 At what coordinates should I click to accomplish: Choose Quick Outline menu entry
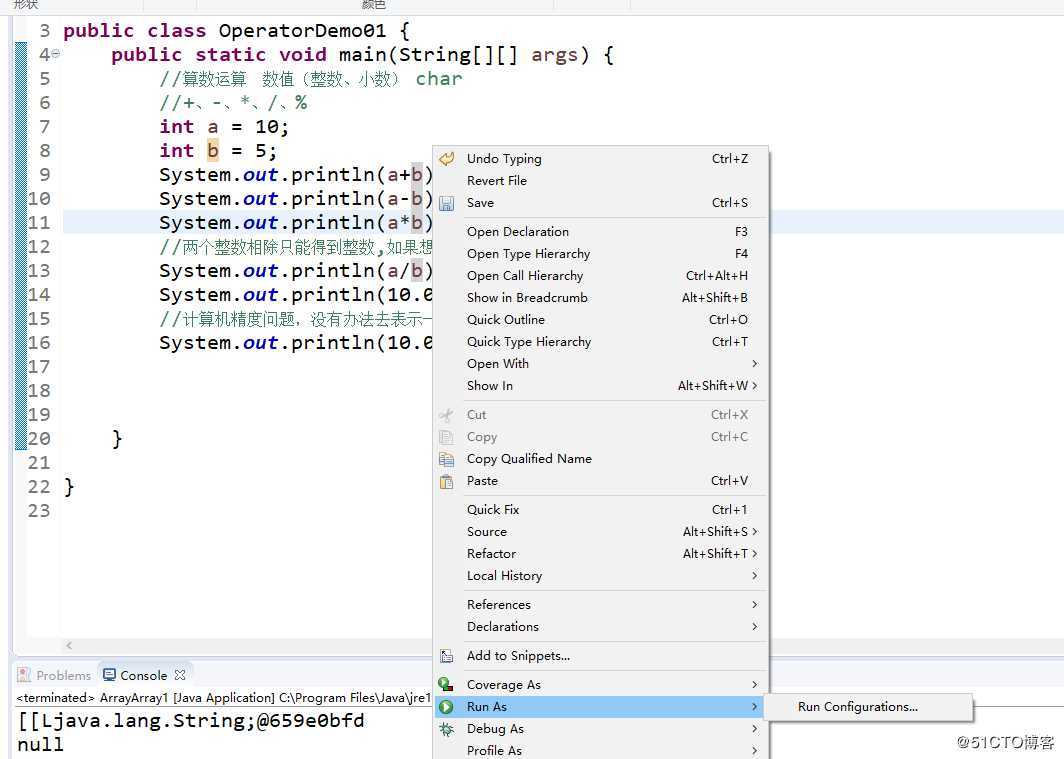pyautogui.click(x=601, y=319)
